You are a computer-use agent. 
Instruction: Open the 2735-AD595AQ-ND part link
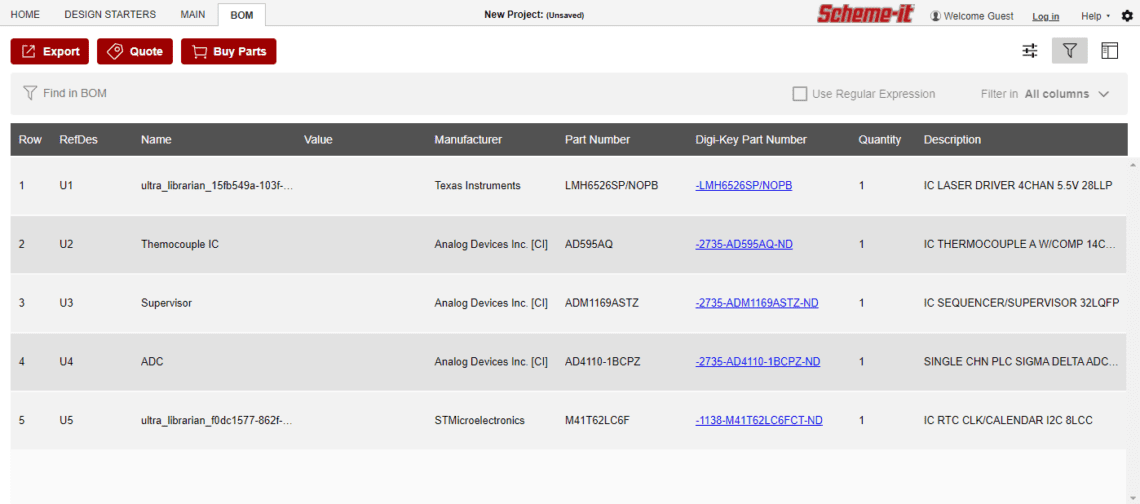coord(744,244)
